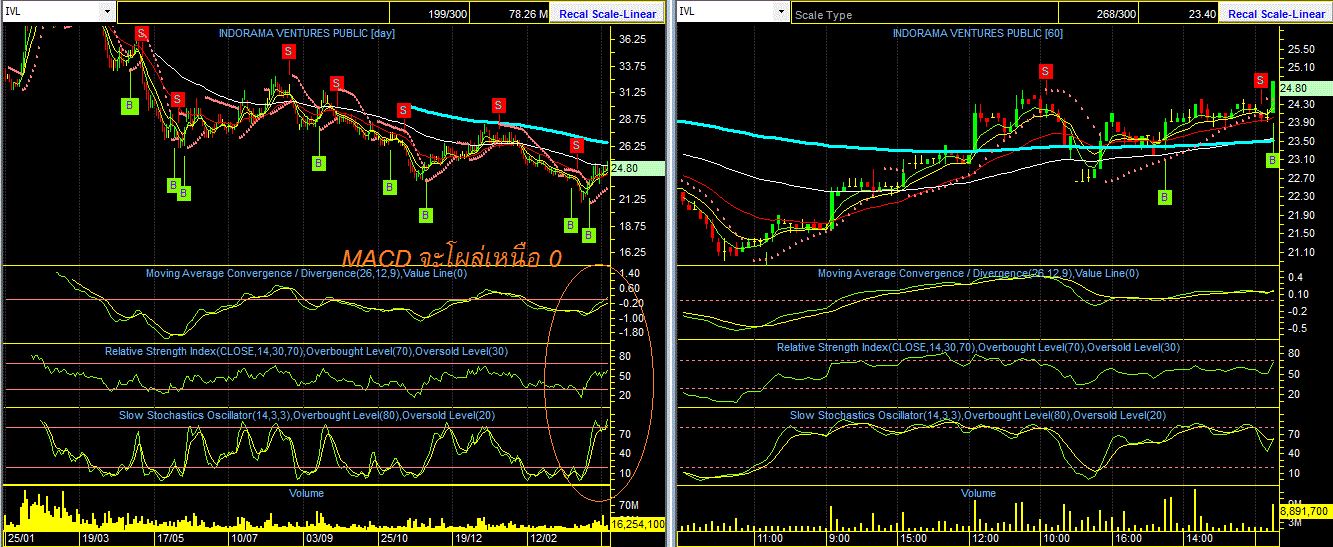
Task: Click the Volume label in day chart
Action: 305,493
